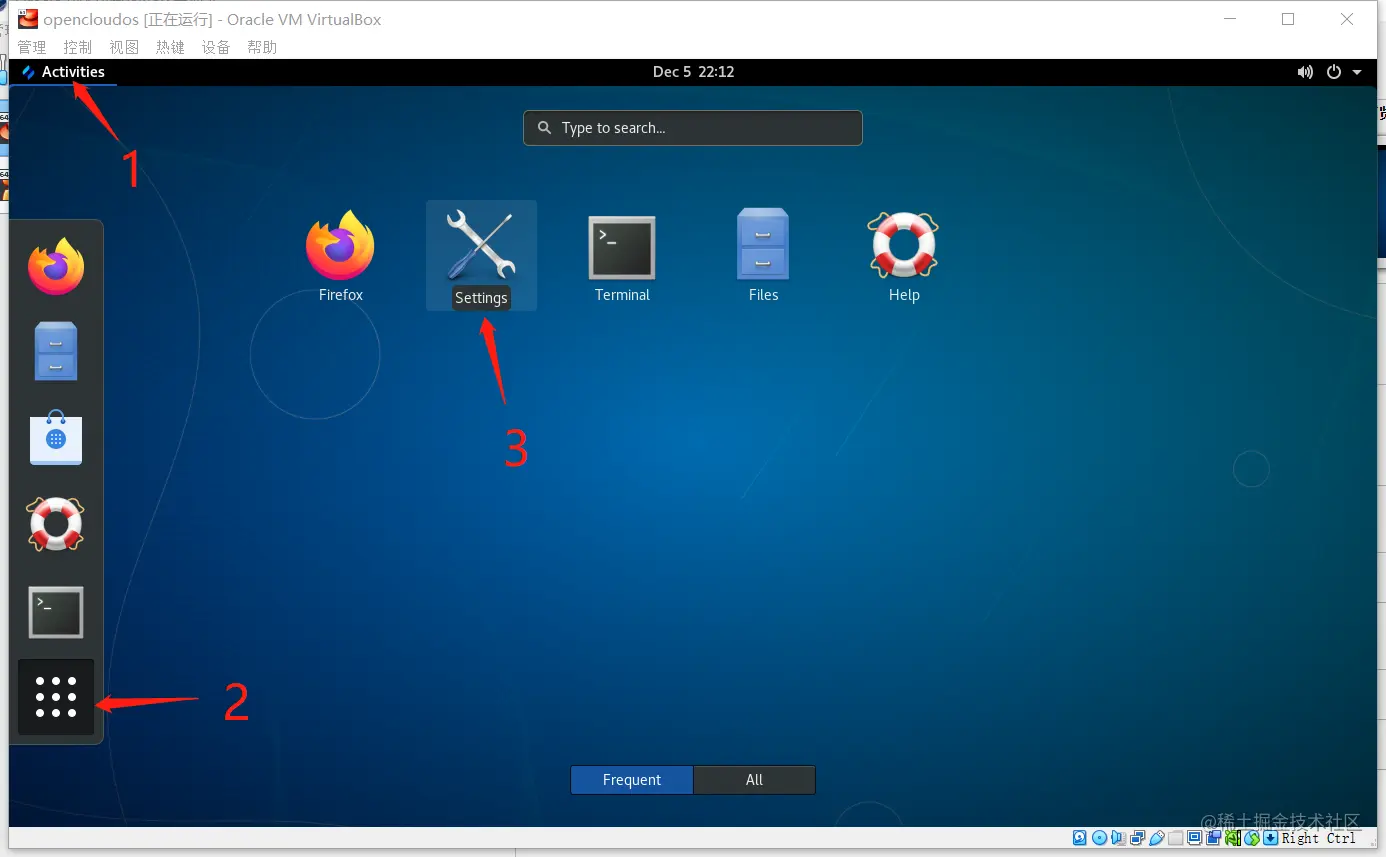Open the Settings app icon

[x=481, y=256]
